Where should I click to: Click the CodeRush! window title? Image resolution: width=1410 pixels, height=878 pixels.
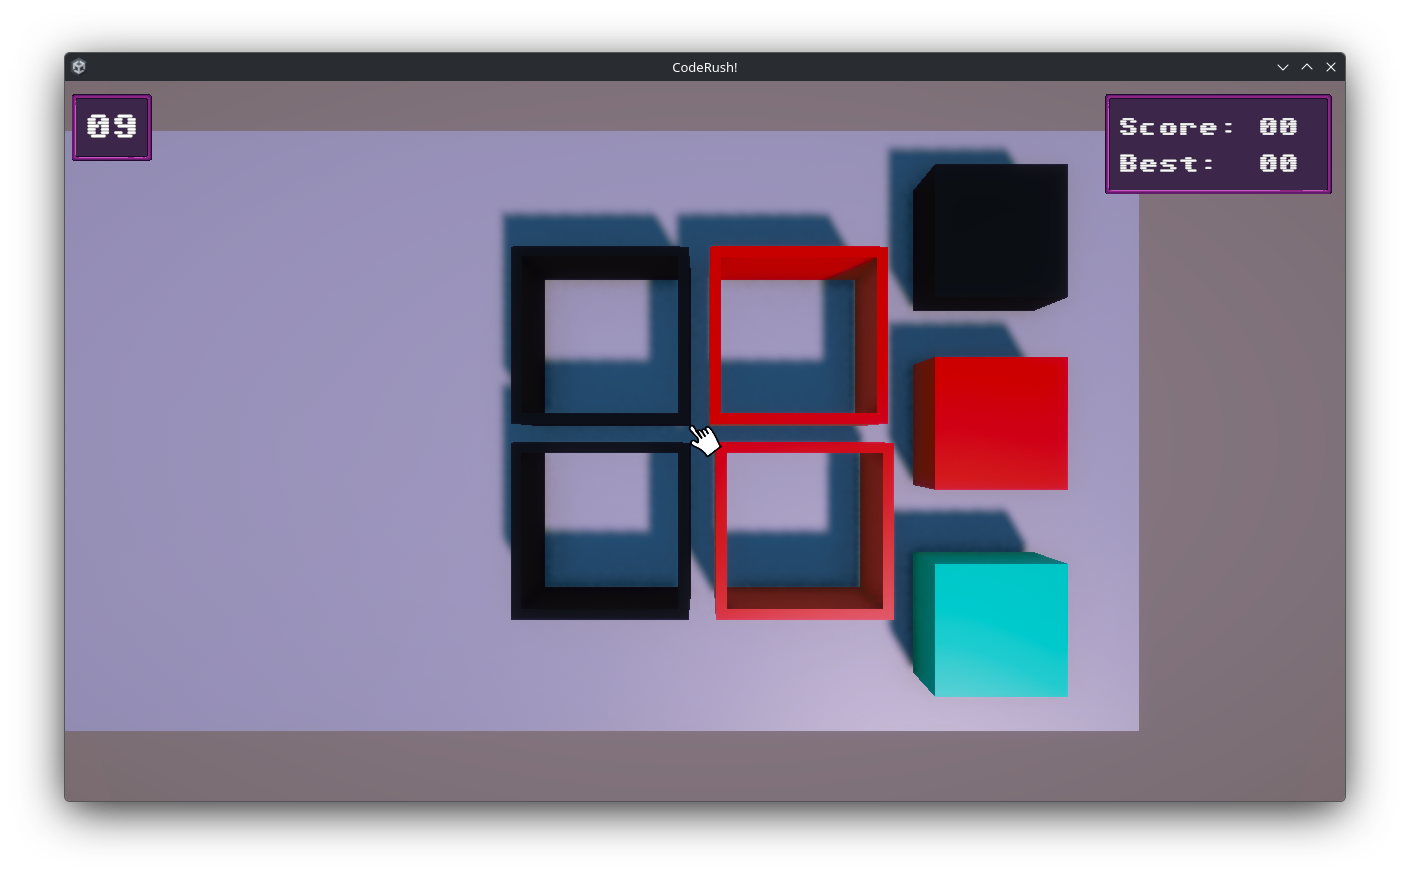click(x=705, y=67)
